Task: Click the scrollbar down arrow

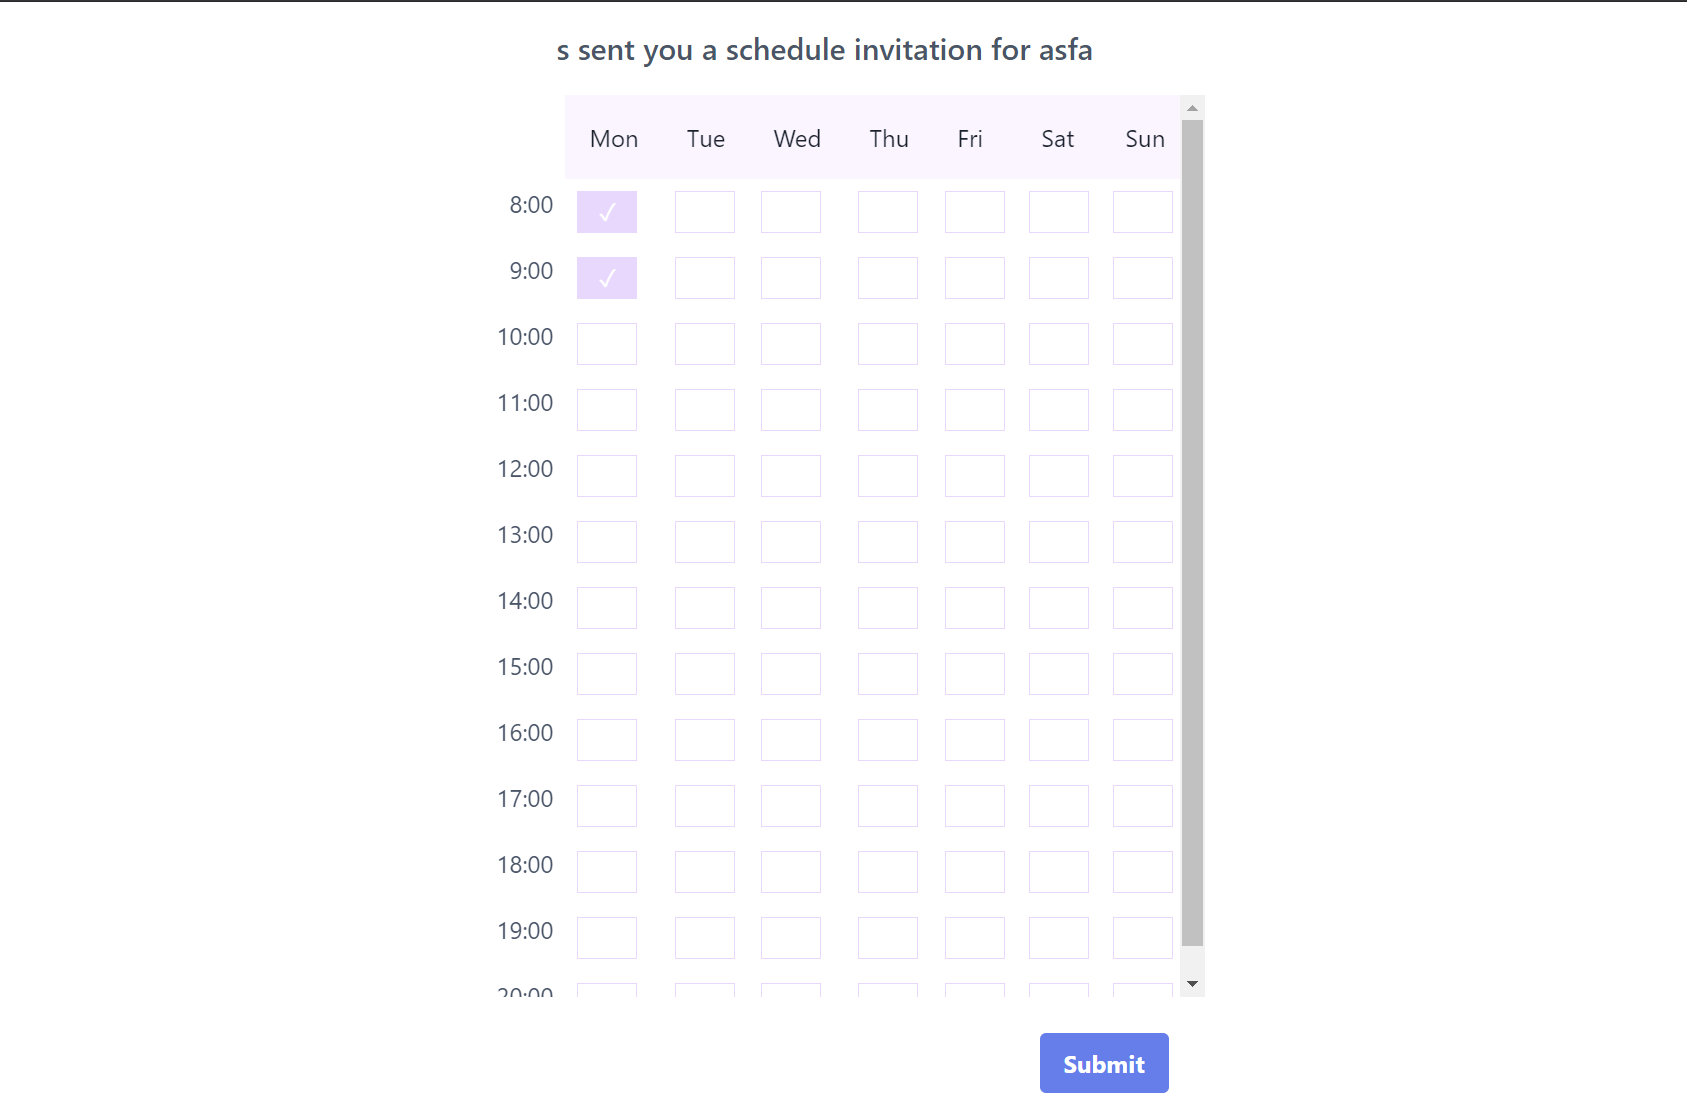Action: [x=1192, y=984]
